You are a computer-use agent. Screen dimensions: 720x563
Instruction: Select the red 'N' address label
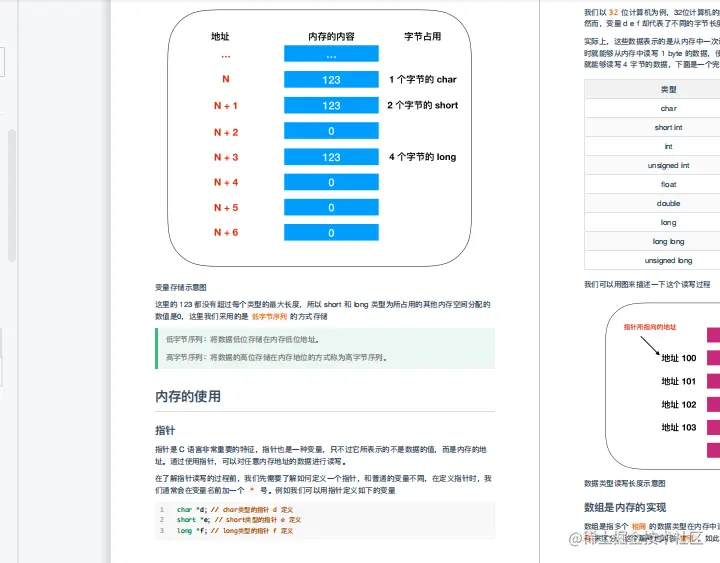[x=225, y=79]
